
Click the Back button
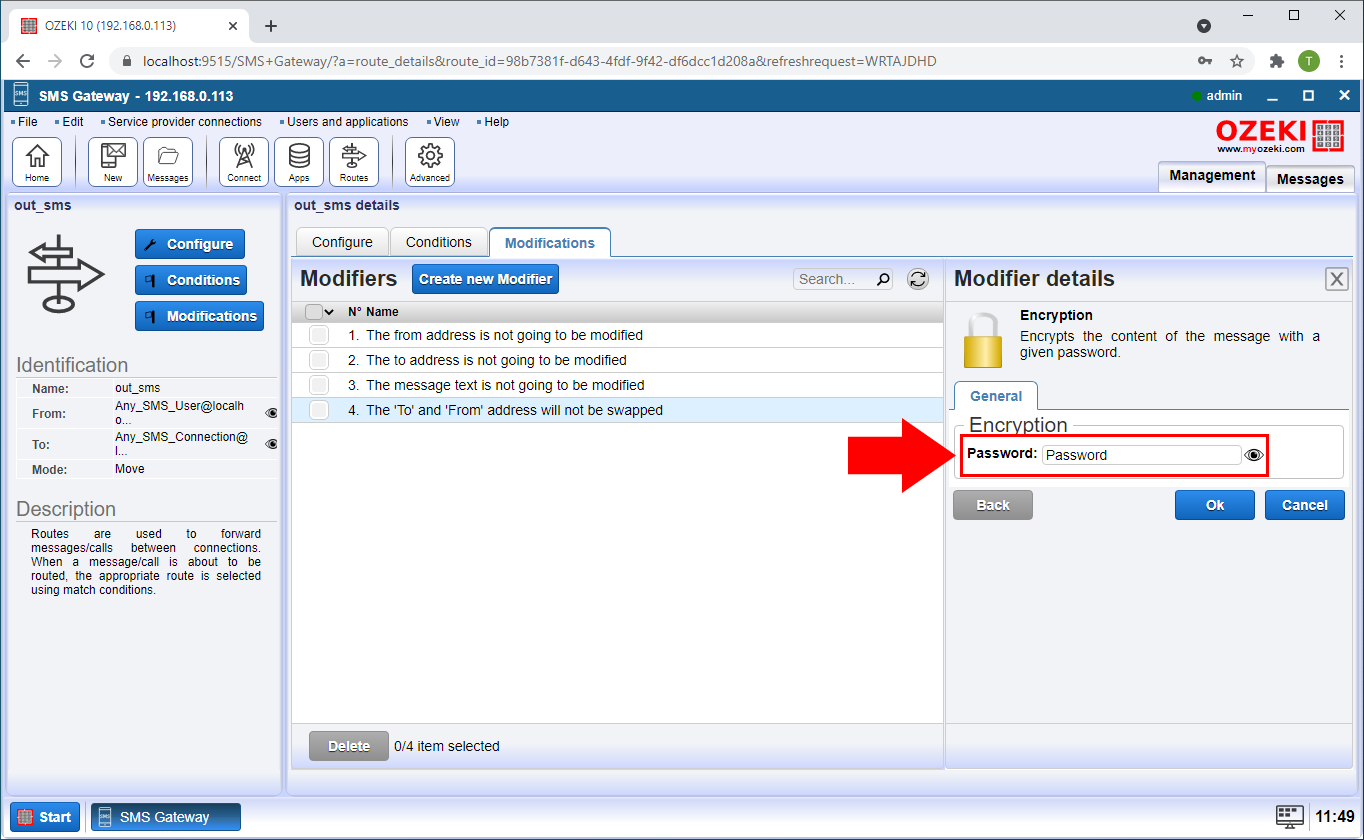[x=993, y=505]
